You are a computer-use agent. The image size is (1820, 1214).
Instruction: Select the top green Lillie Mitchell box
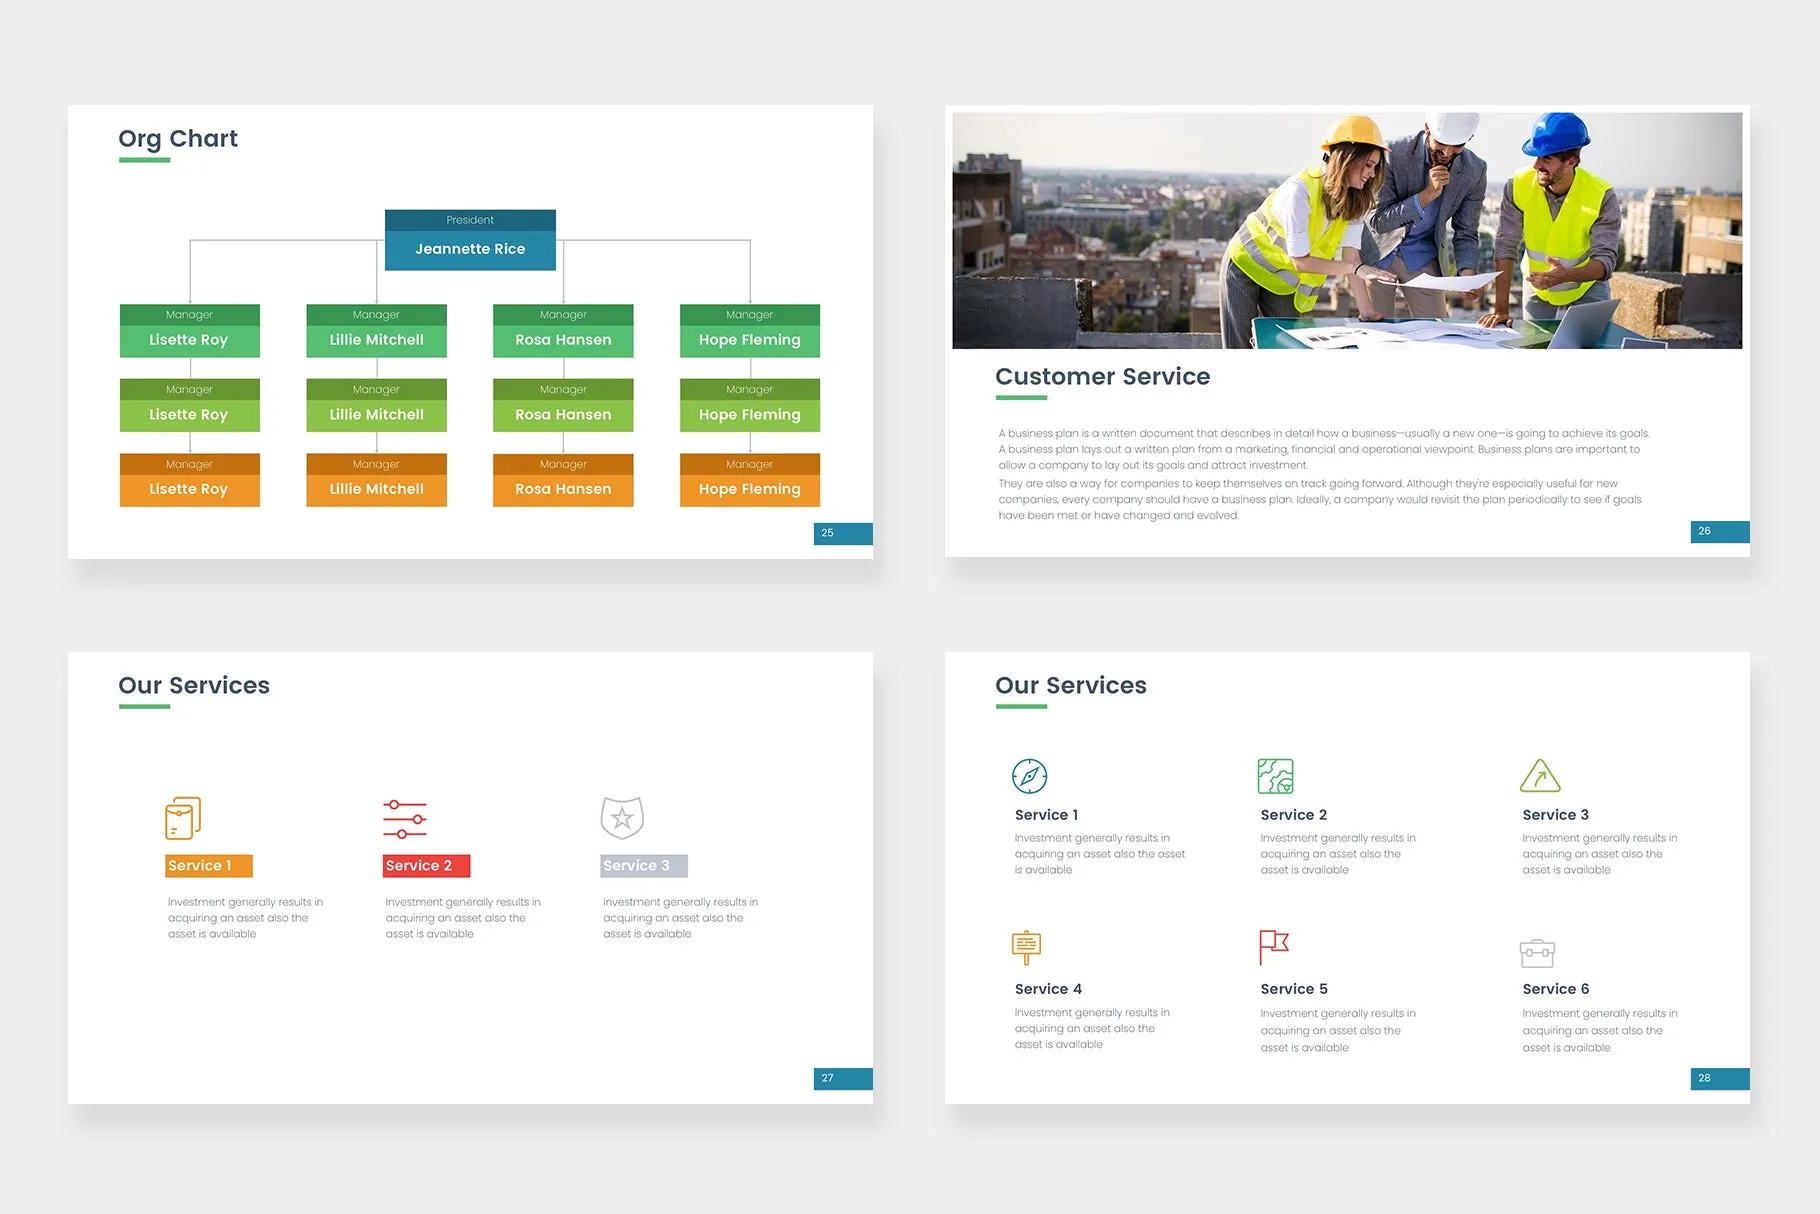click(376, 331)
